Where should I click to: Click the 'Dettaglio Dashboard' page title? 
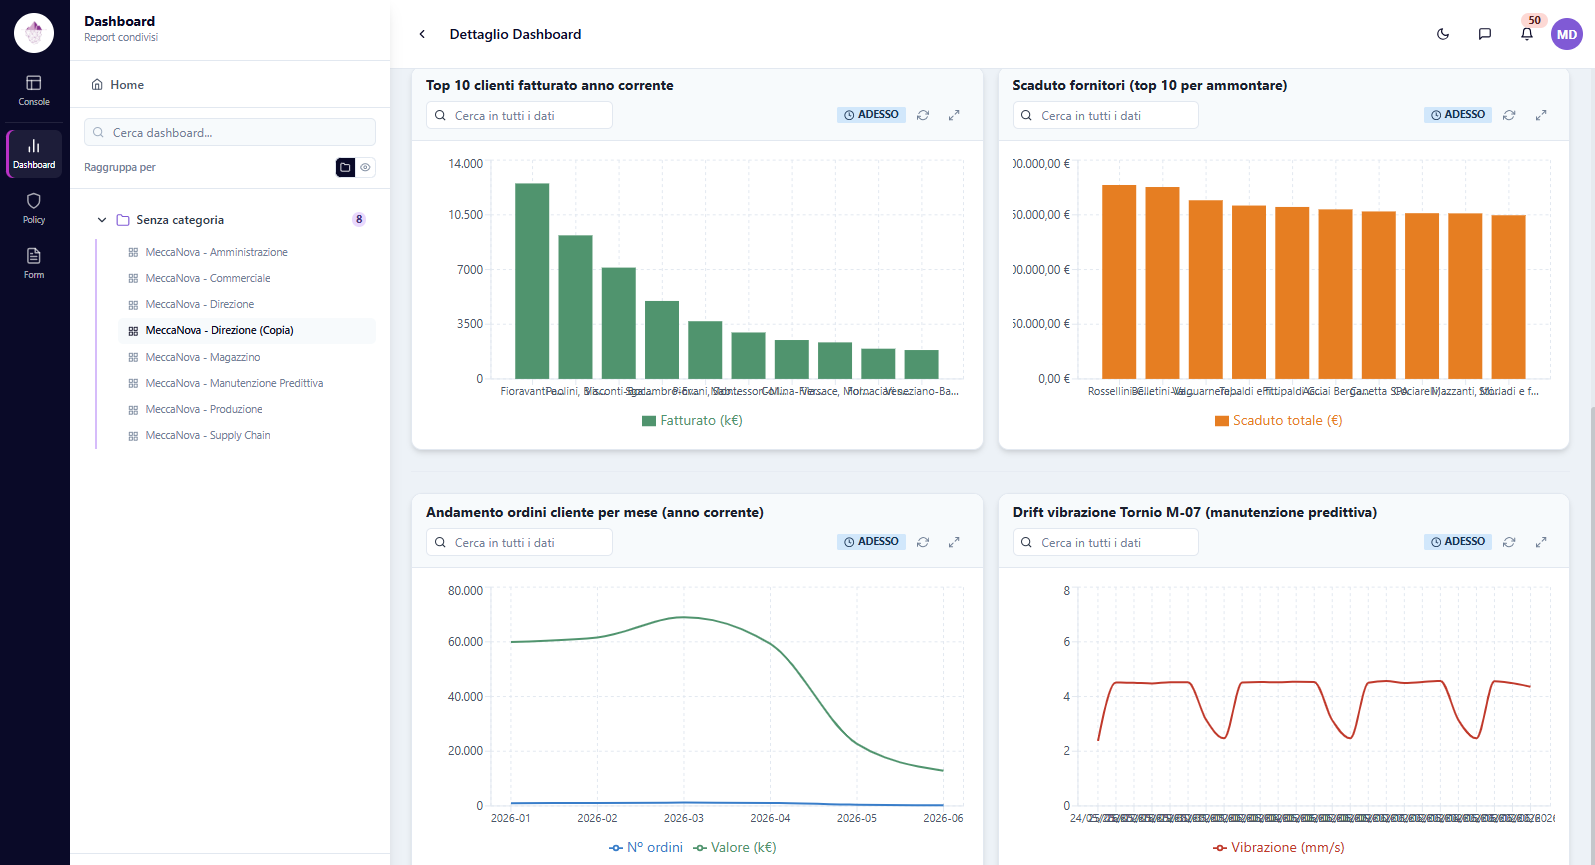[515, 34]
